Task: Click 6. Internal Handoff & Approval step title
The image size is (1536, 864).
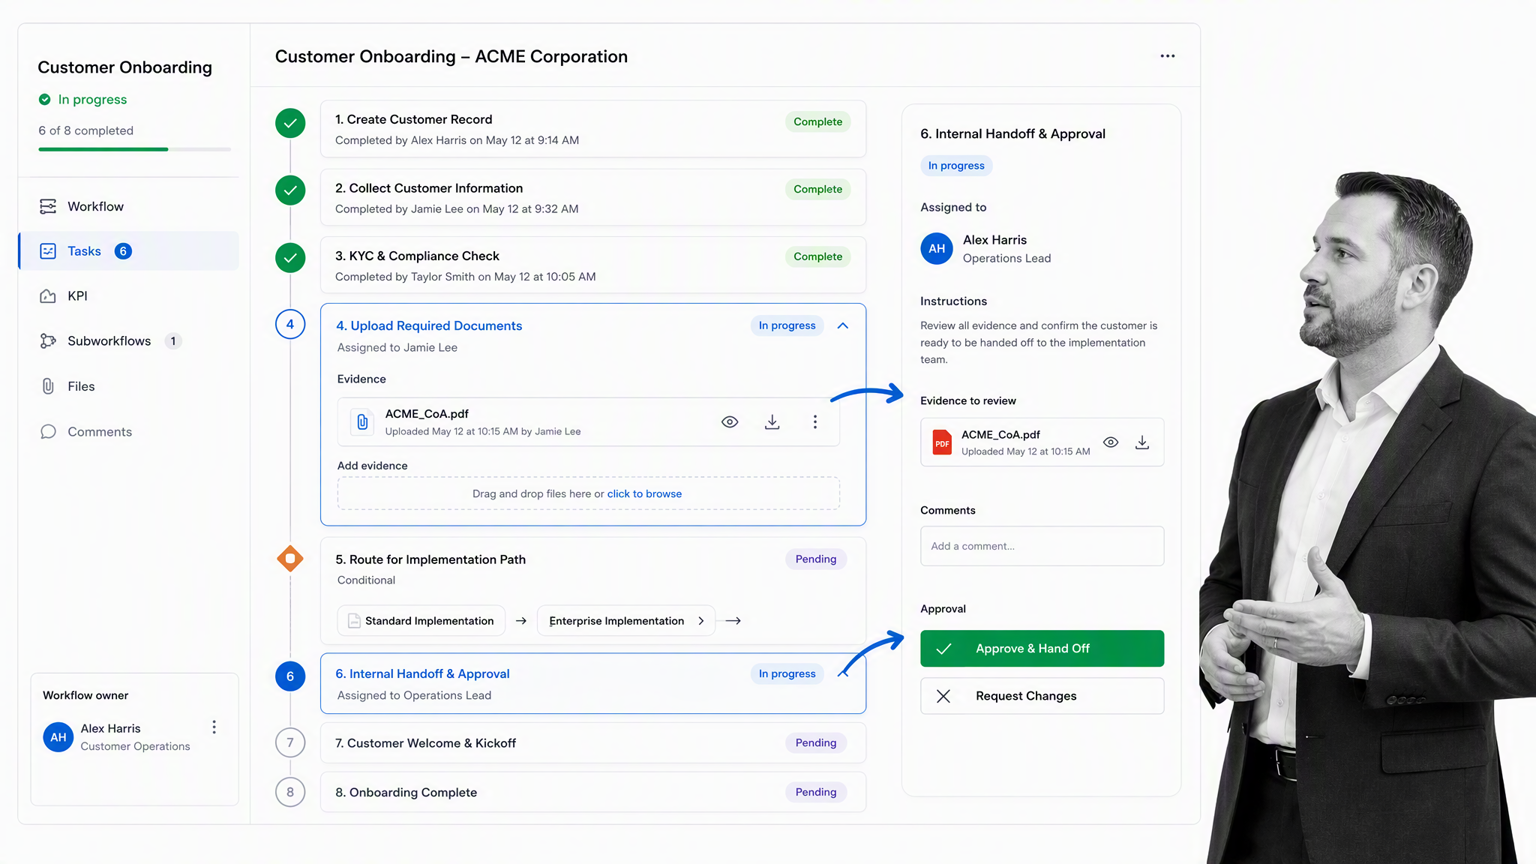Action: click(x=423, y=674)
